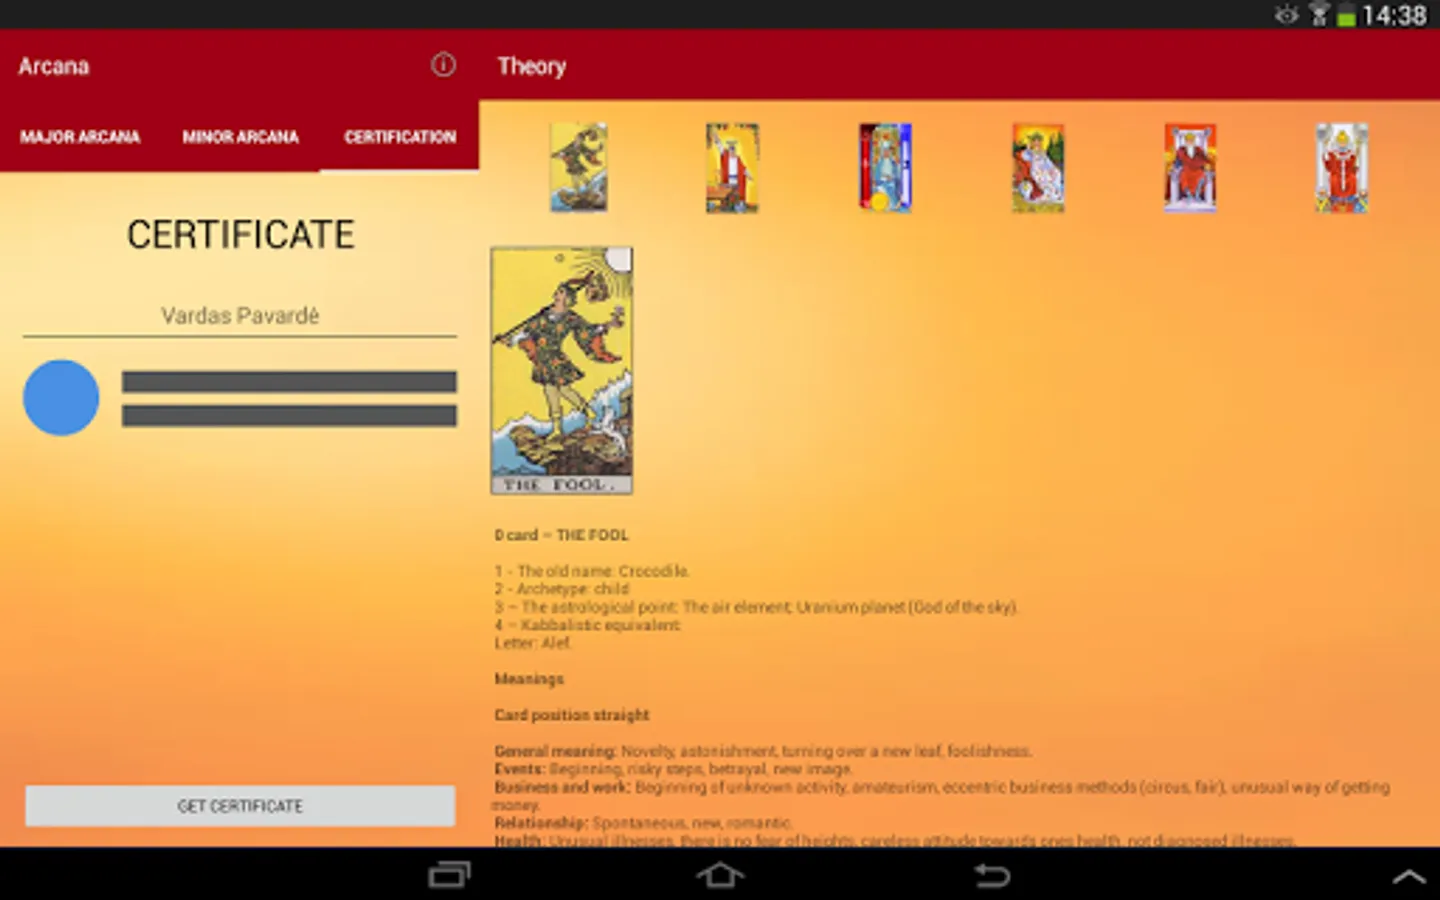
Task: Select The Fool card thumbnail in top row
Action: (x=579, y=167)
